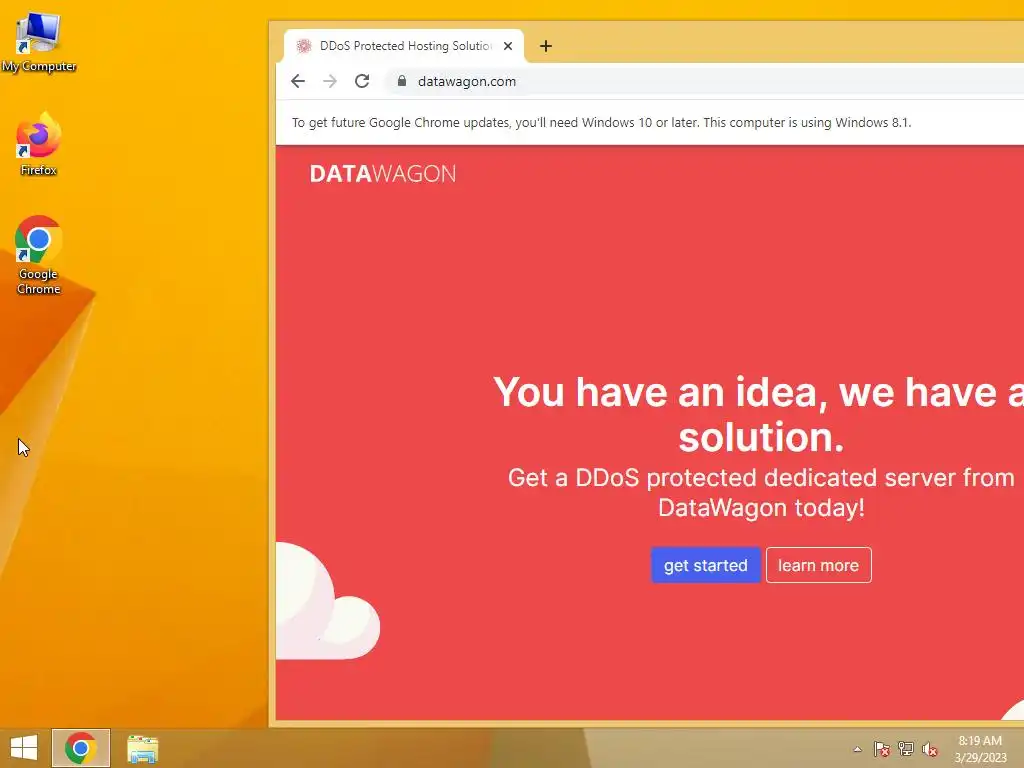1024x768 pixels.
Task: Open File Explorer from the taskbar
Action: tap(142, 748)
